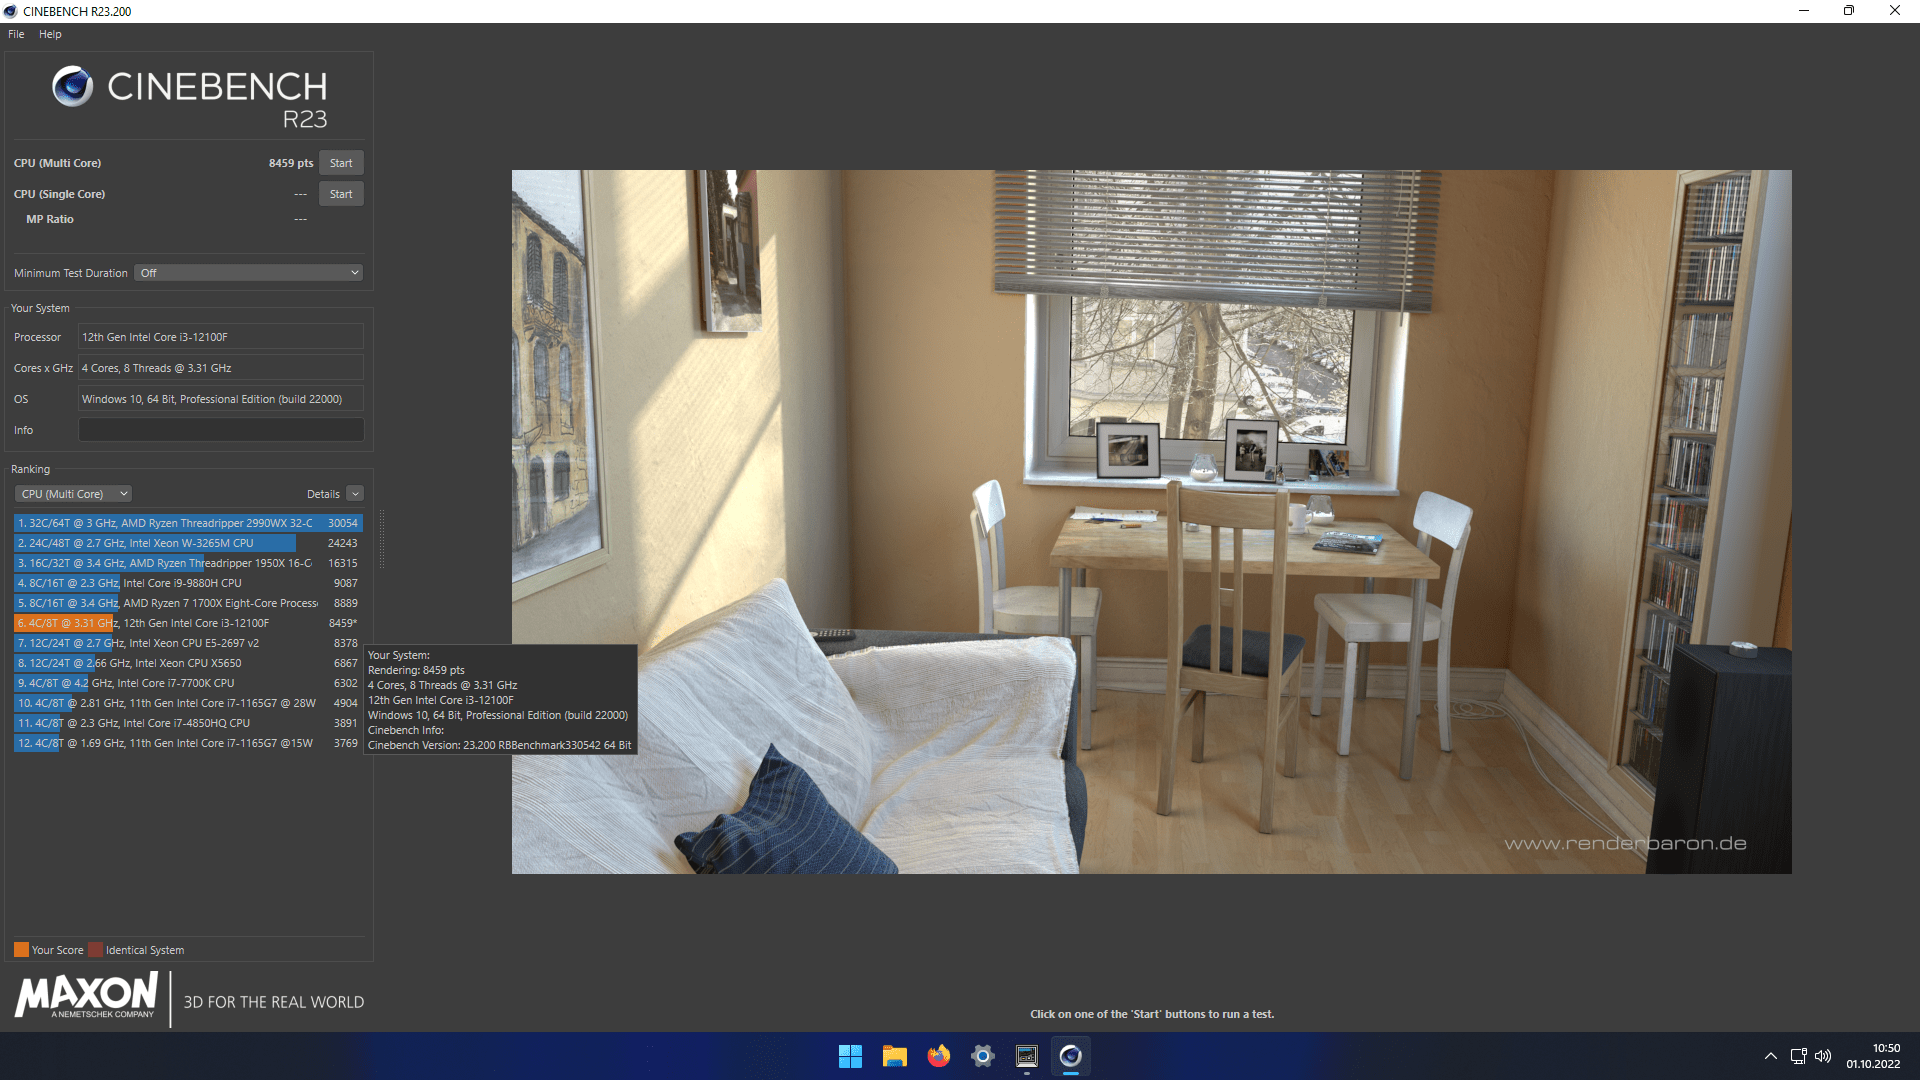
Task: Select your score row Core i3-12100F
Action: coord(188,623)
